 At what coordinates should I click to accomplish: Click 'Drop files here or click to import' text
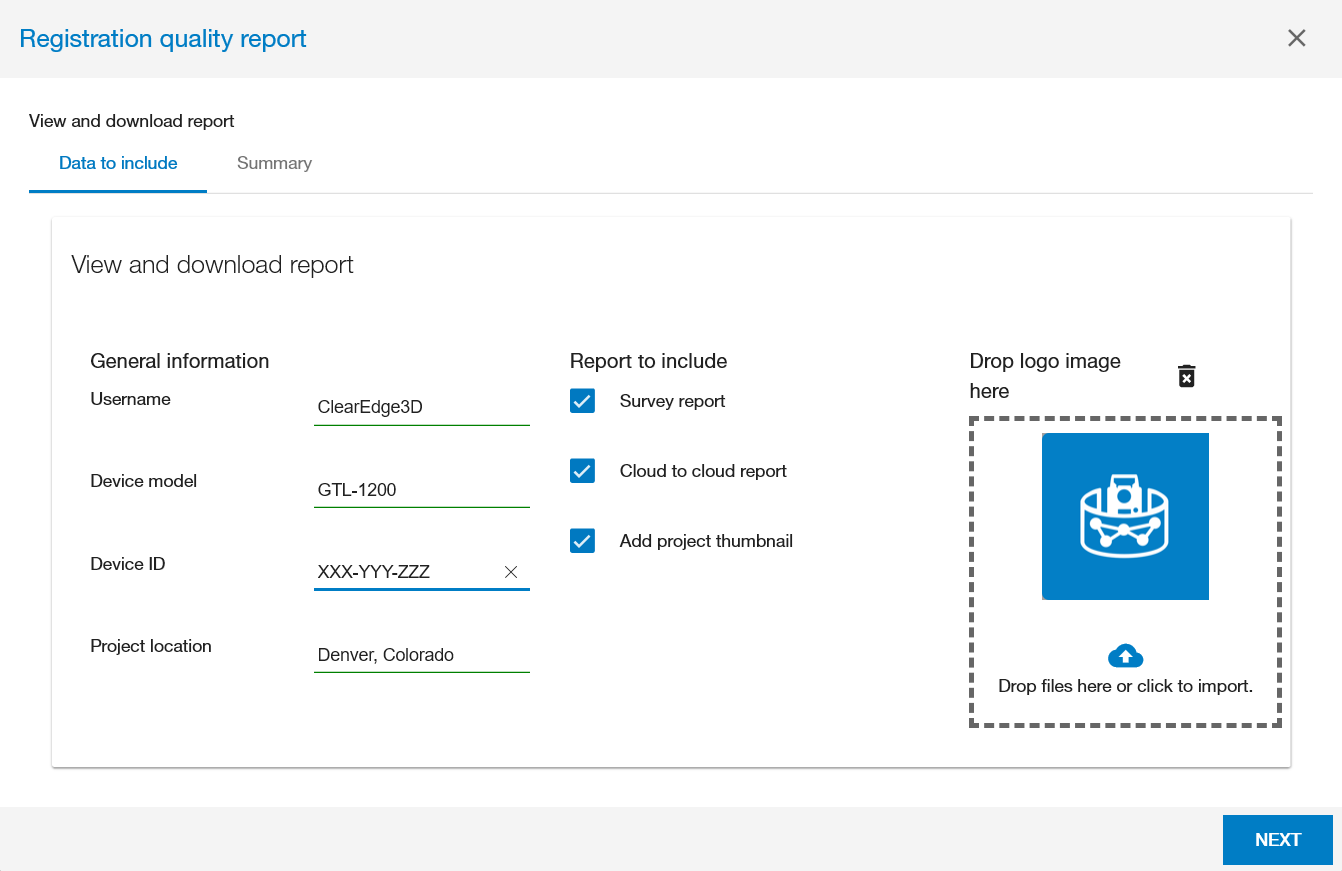click(1125, 686)
